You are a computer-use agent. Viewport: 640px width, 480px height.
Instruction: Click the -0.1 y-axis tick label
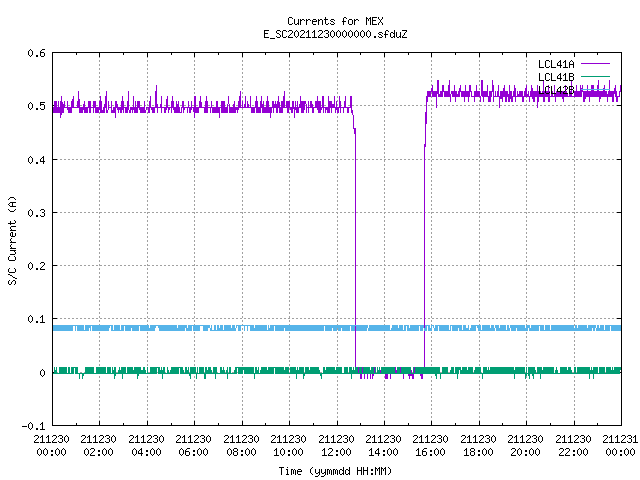33,426
